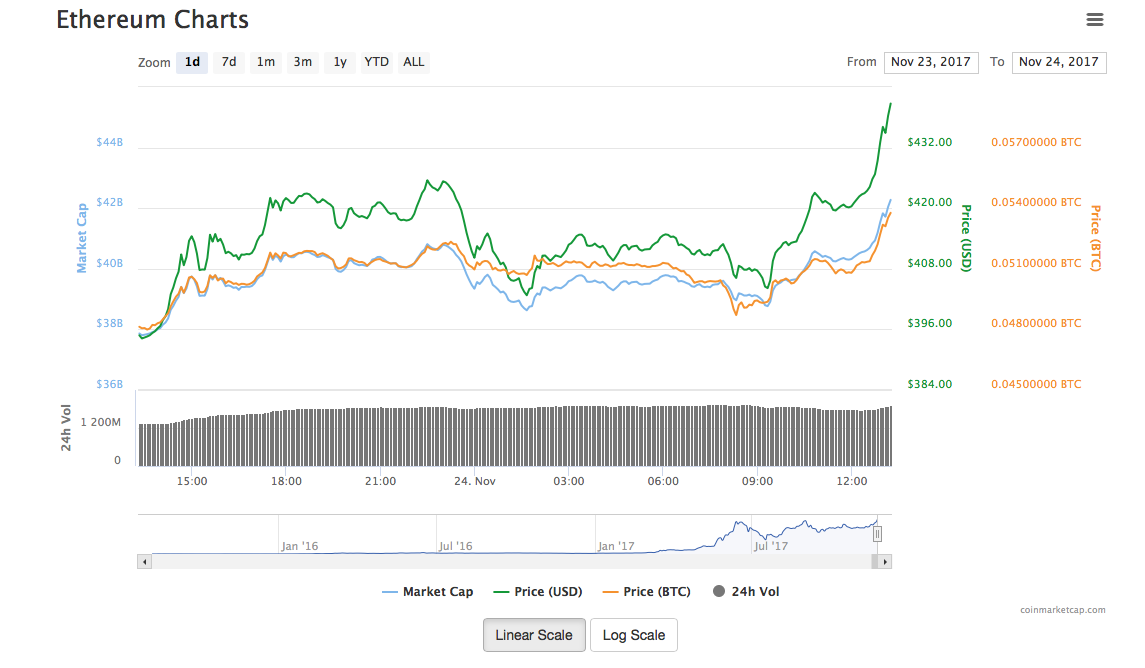
Task: Click the From date field
Action: coord(931,62)
